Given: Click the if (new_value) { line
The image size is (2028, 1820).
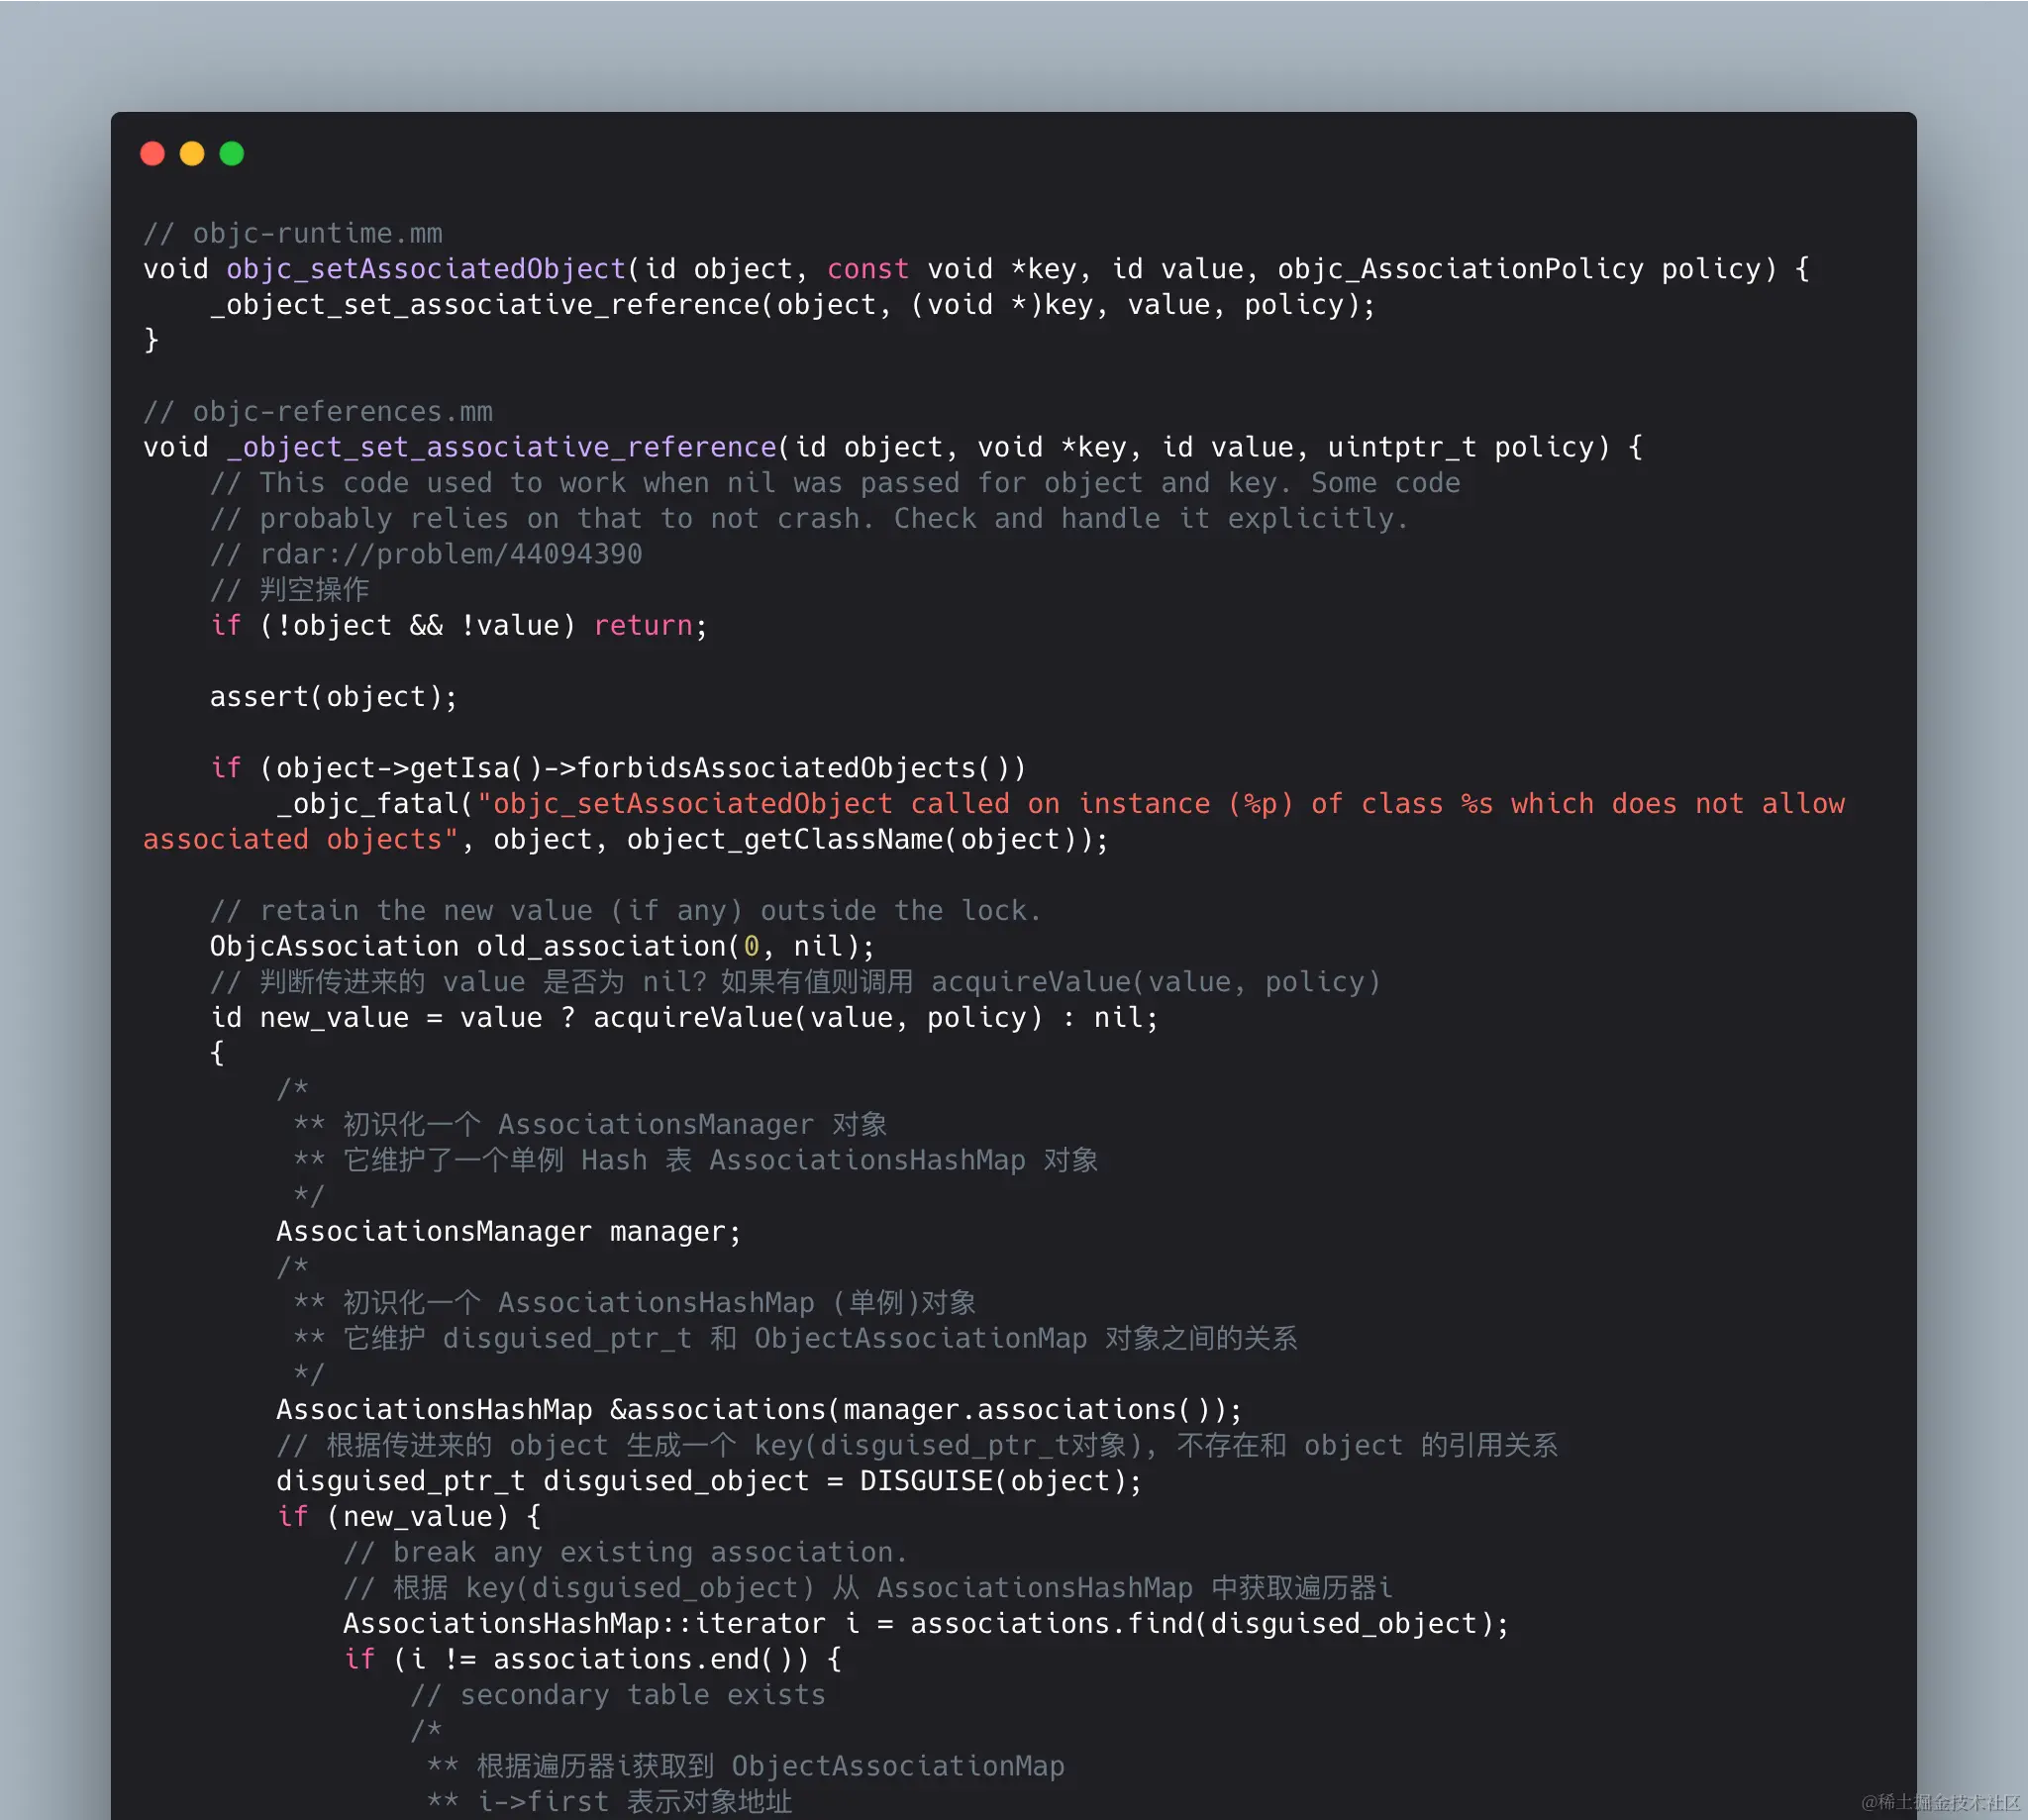Looking at the screenshot, I should (x=408, y=1517).
